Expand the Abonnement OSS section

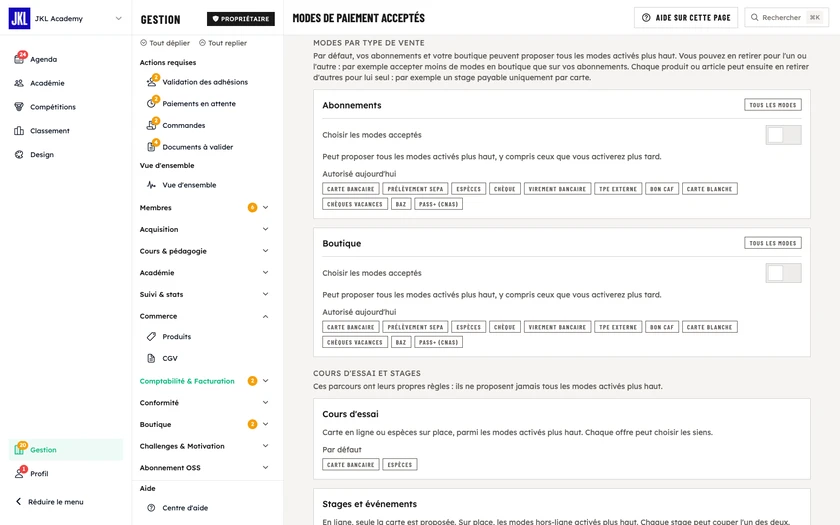(x=265, y=468)
